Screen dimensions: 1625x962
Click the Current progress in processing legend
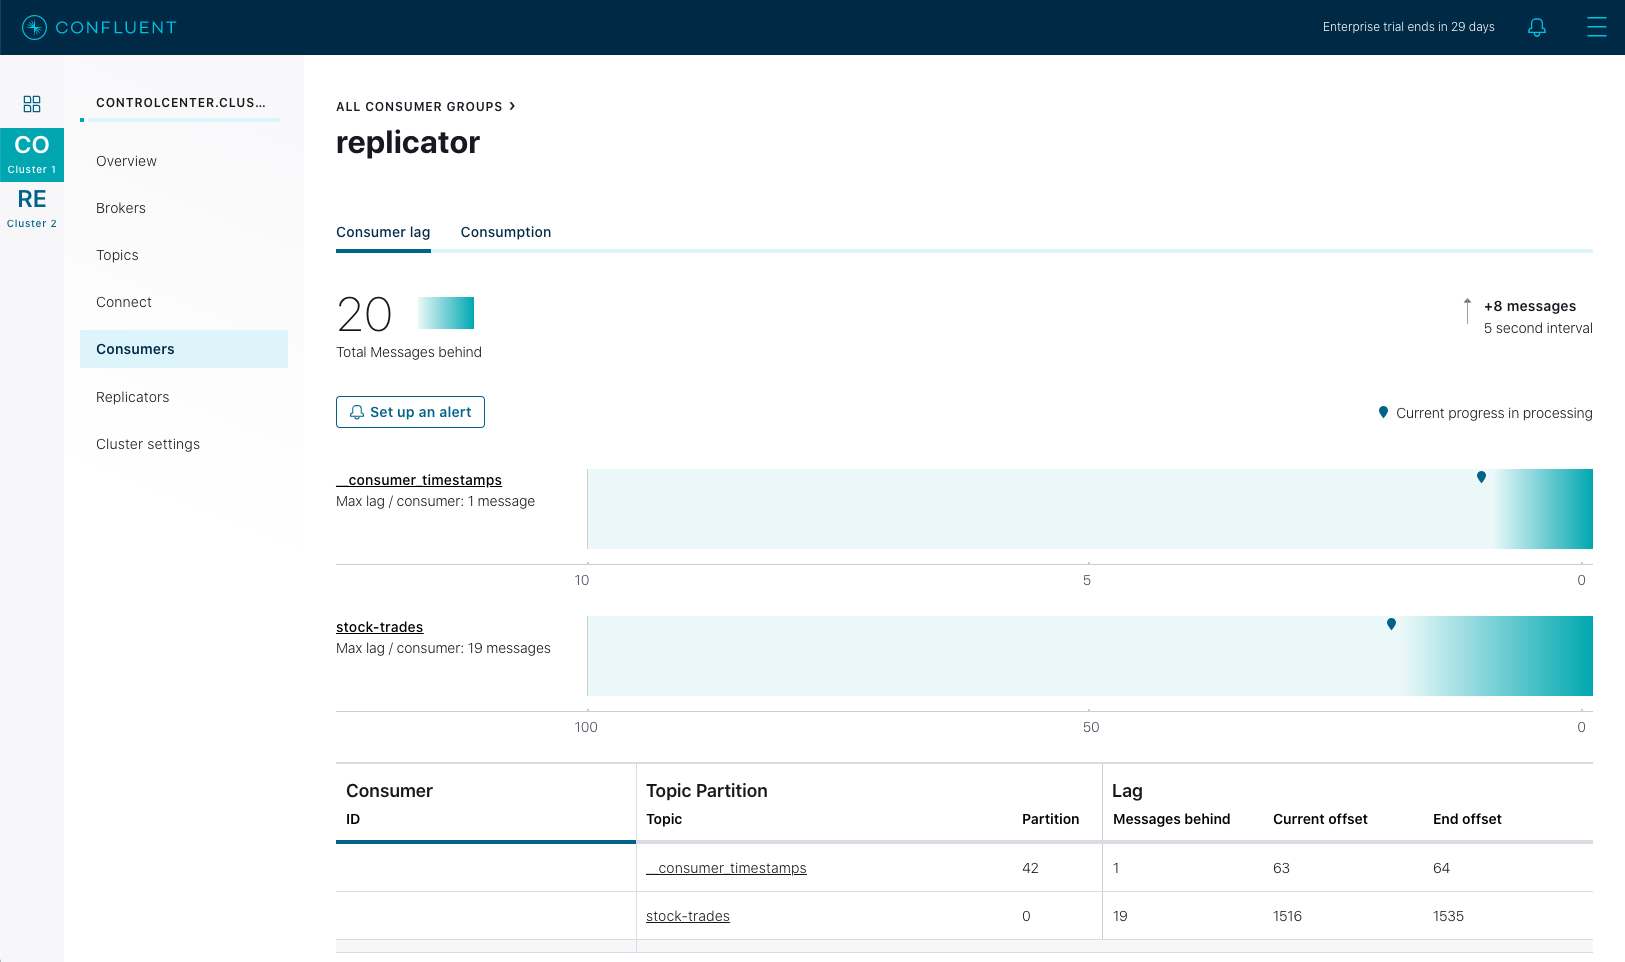tap(1485, 413)
